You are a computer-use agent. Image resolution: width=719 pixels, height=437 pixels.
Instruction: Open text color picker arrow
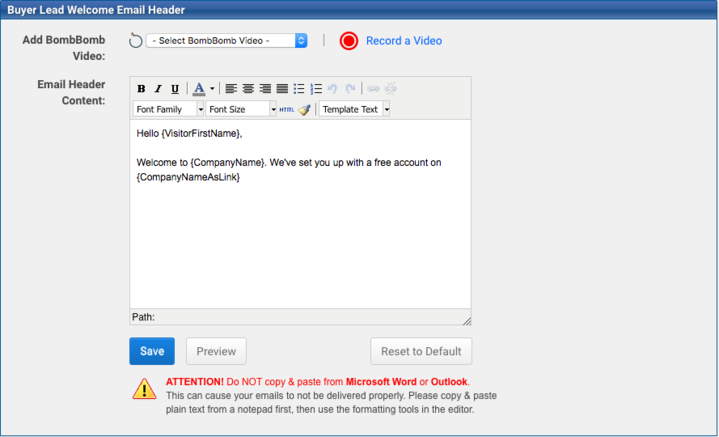(x=212, y=89)
